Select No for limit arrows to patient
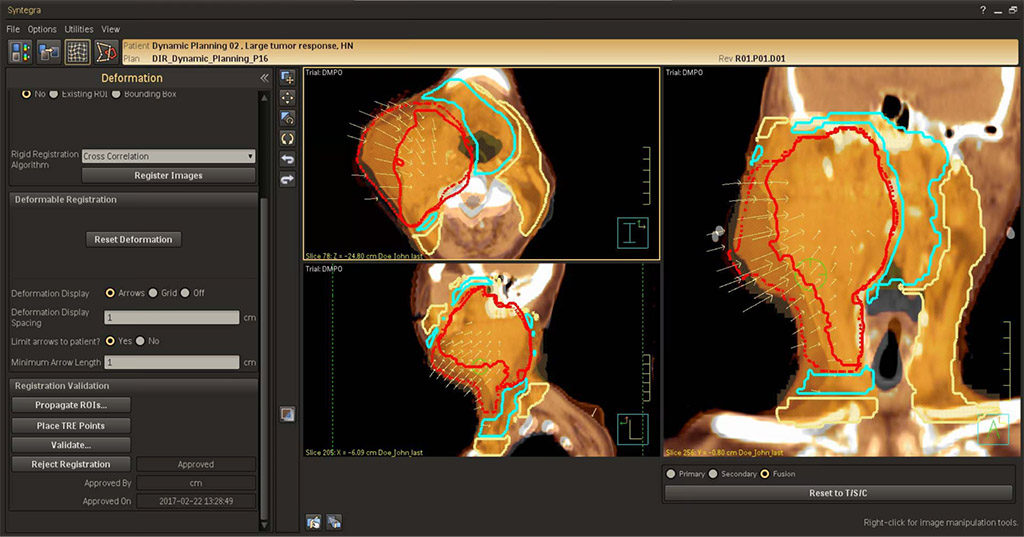Viewport: 1024px width, 537px height. [140, 341]
